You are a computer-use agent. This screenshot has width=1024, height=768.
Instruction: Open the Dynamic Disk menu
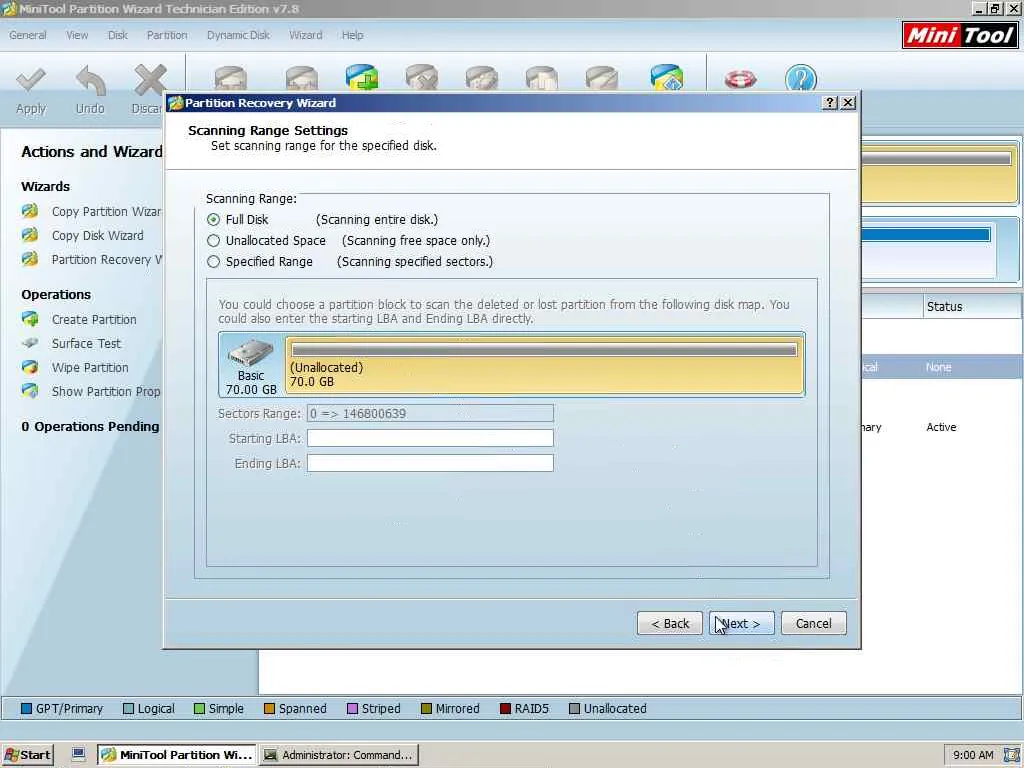click(238, 35)
